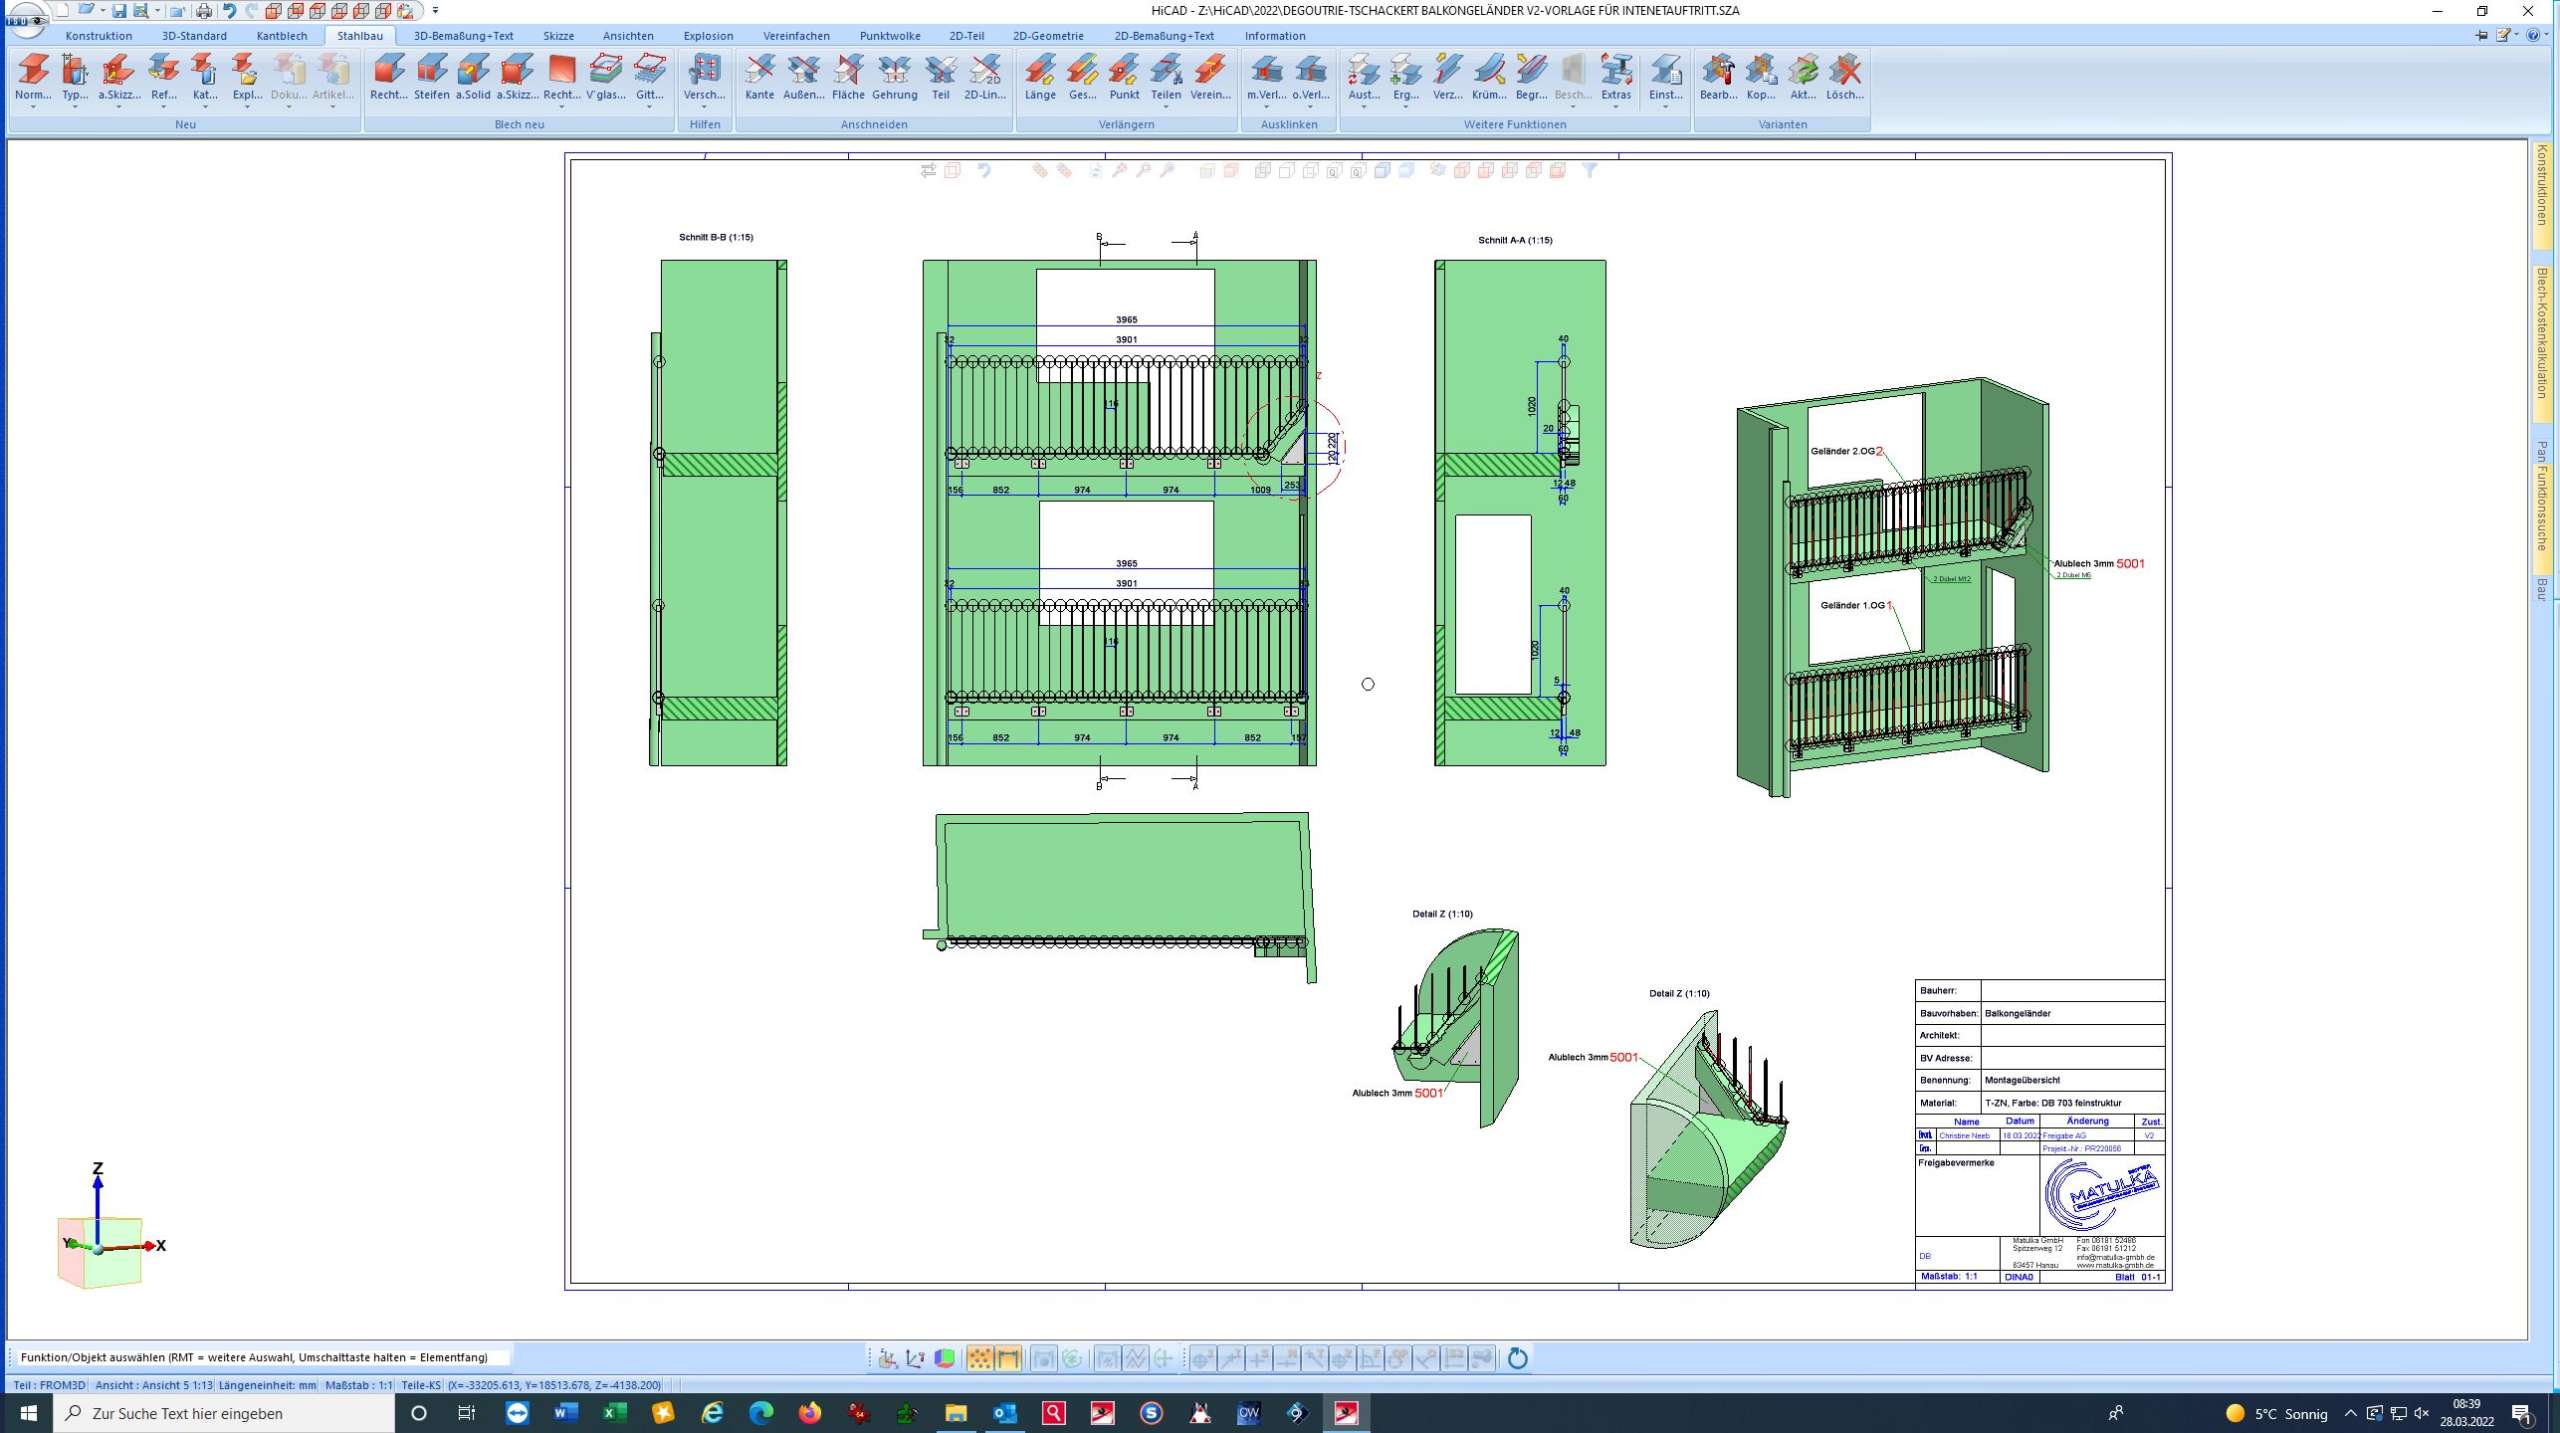Screen dimensions: 2560x1433
Task: Click the circular refresh icon in bottom toolbar
Action: pos(1517,1358)
